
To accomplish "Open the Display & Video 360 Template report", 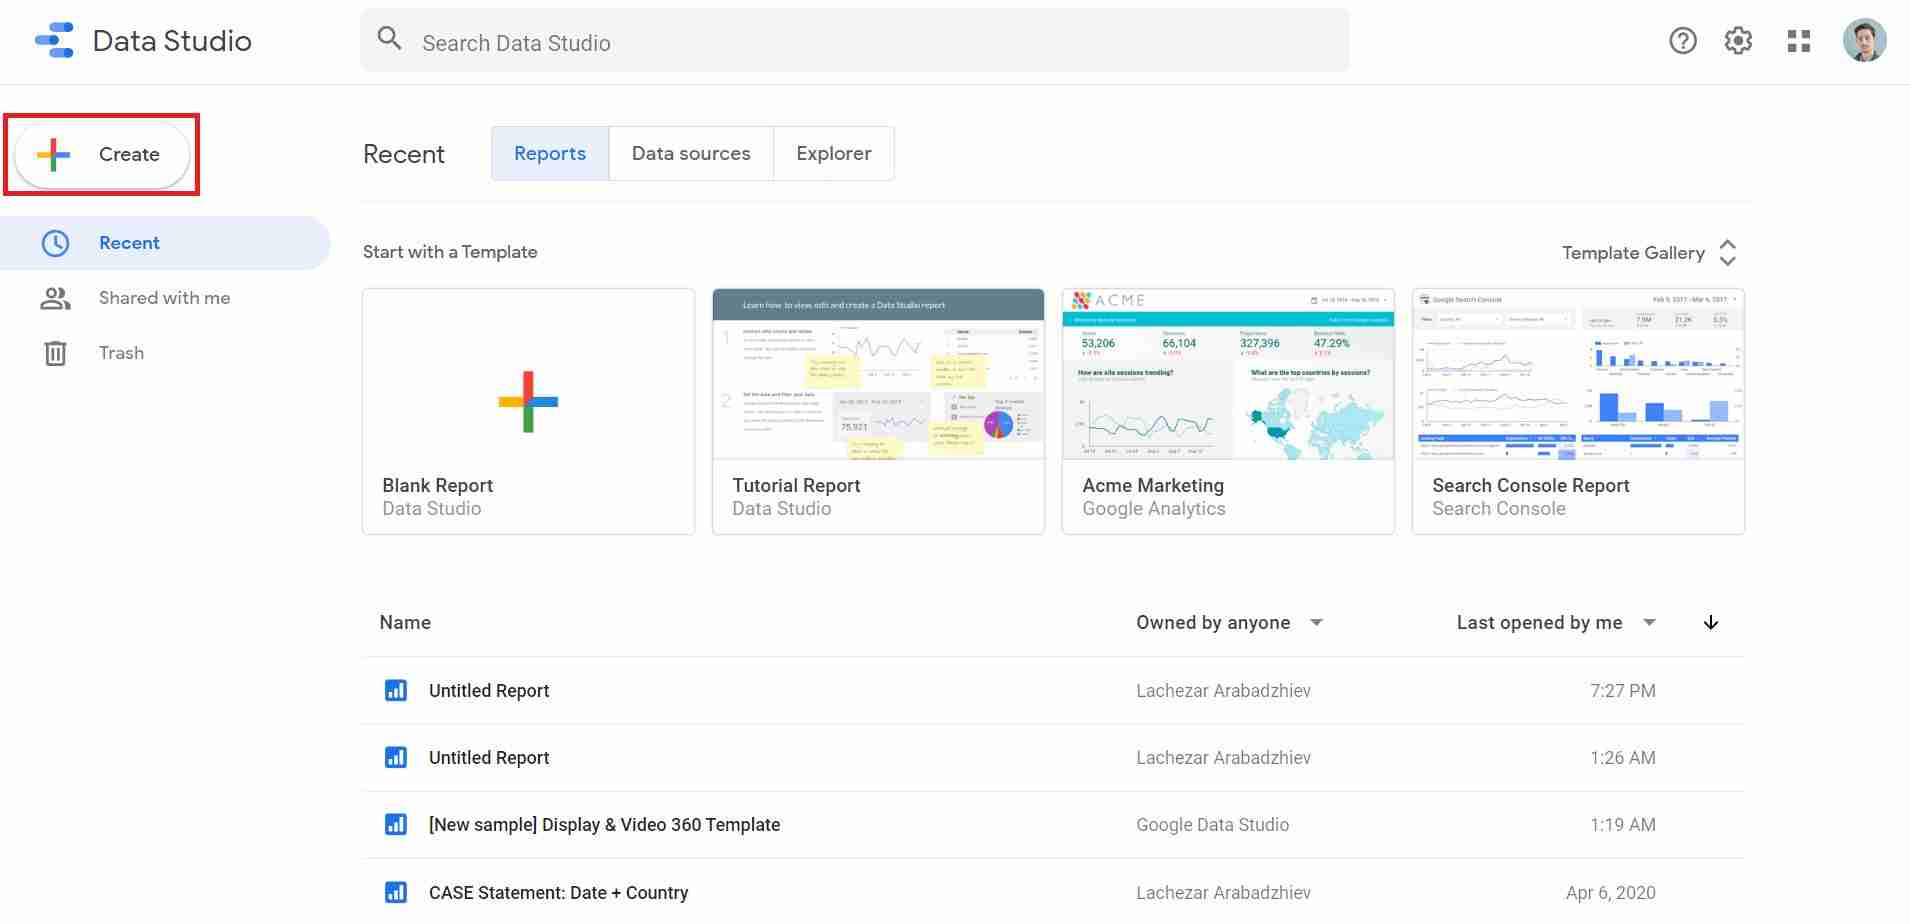I will pyautogui.click(x=1053, y=825).
